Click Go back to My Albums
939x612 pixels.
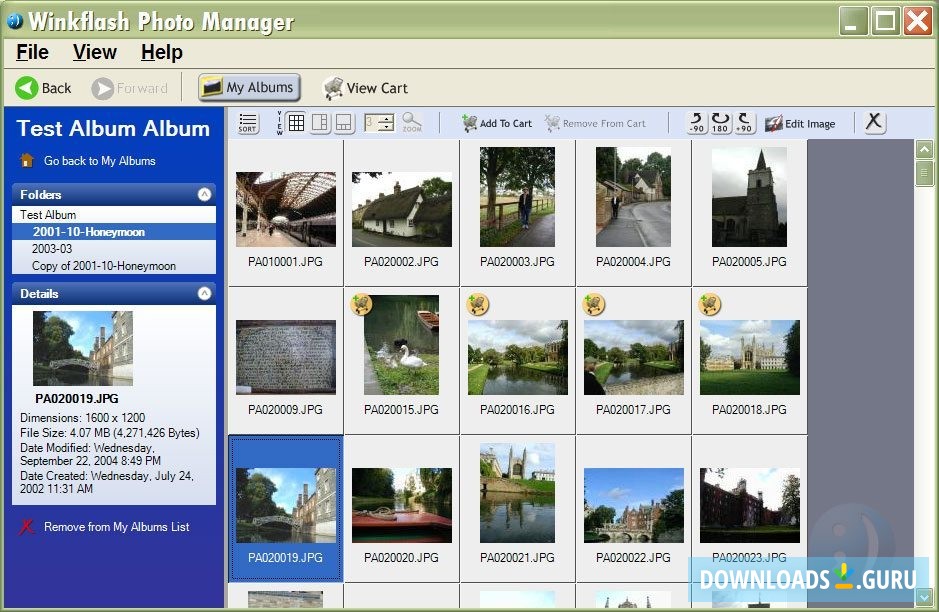101,158
